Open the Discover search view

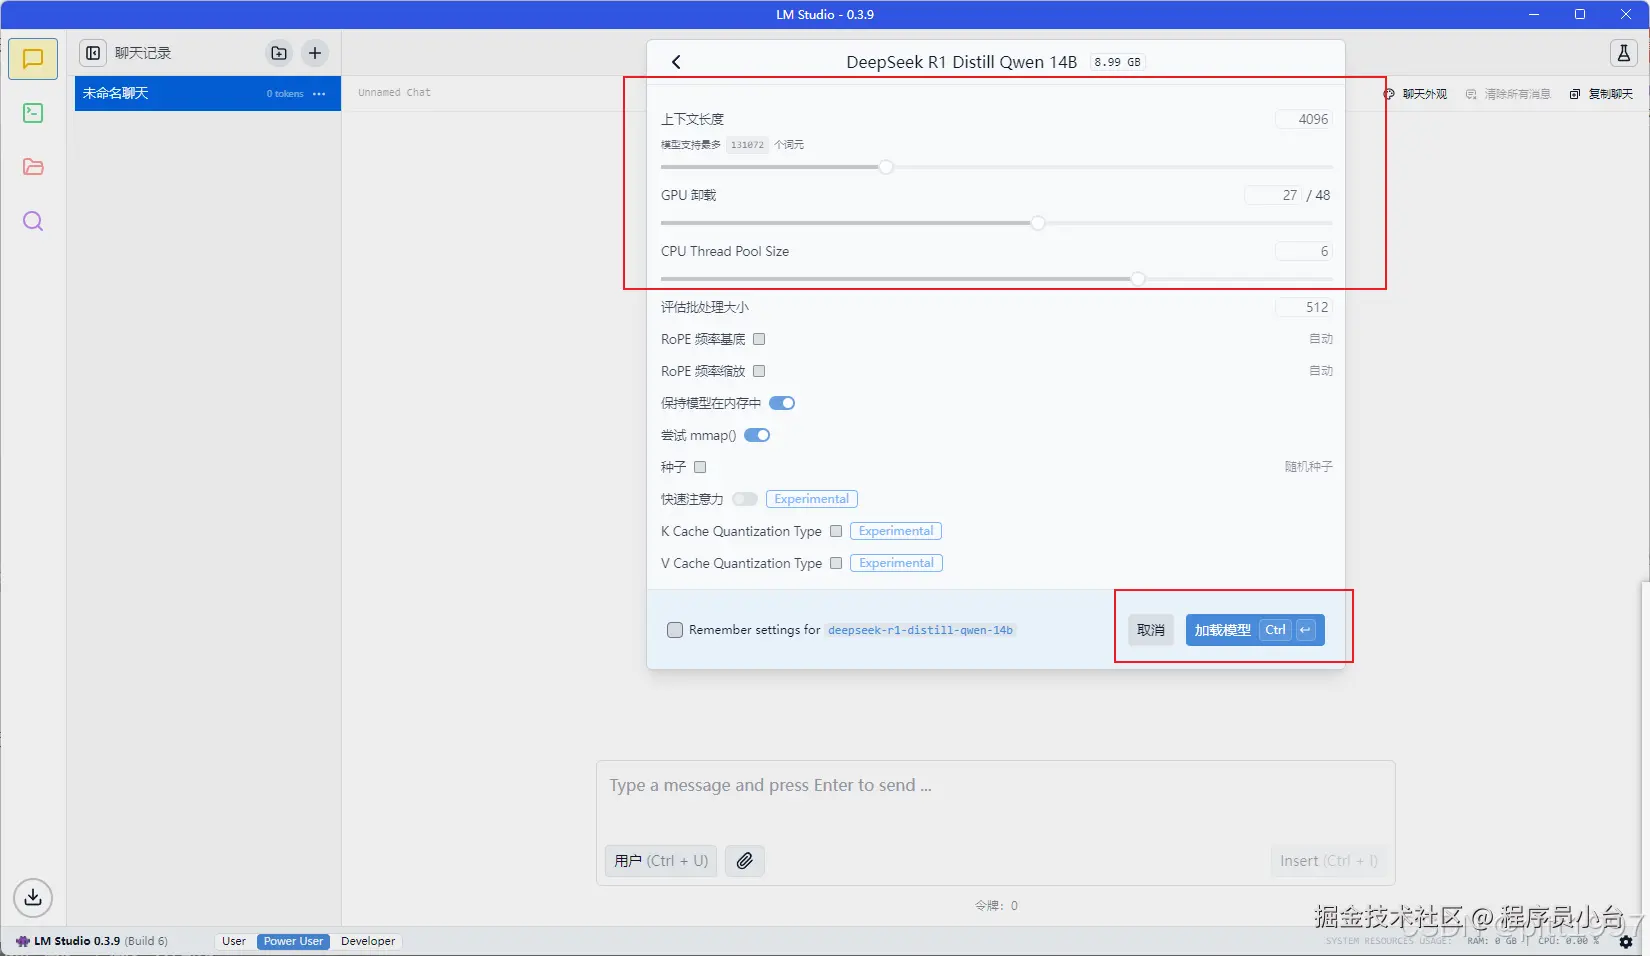pos(33,221)
